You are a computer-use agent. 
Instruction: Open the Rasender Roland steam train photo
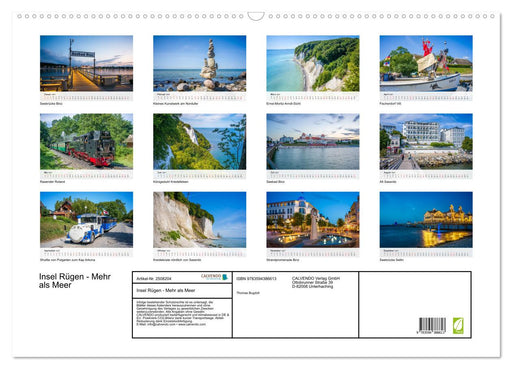tap(86, 142)
